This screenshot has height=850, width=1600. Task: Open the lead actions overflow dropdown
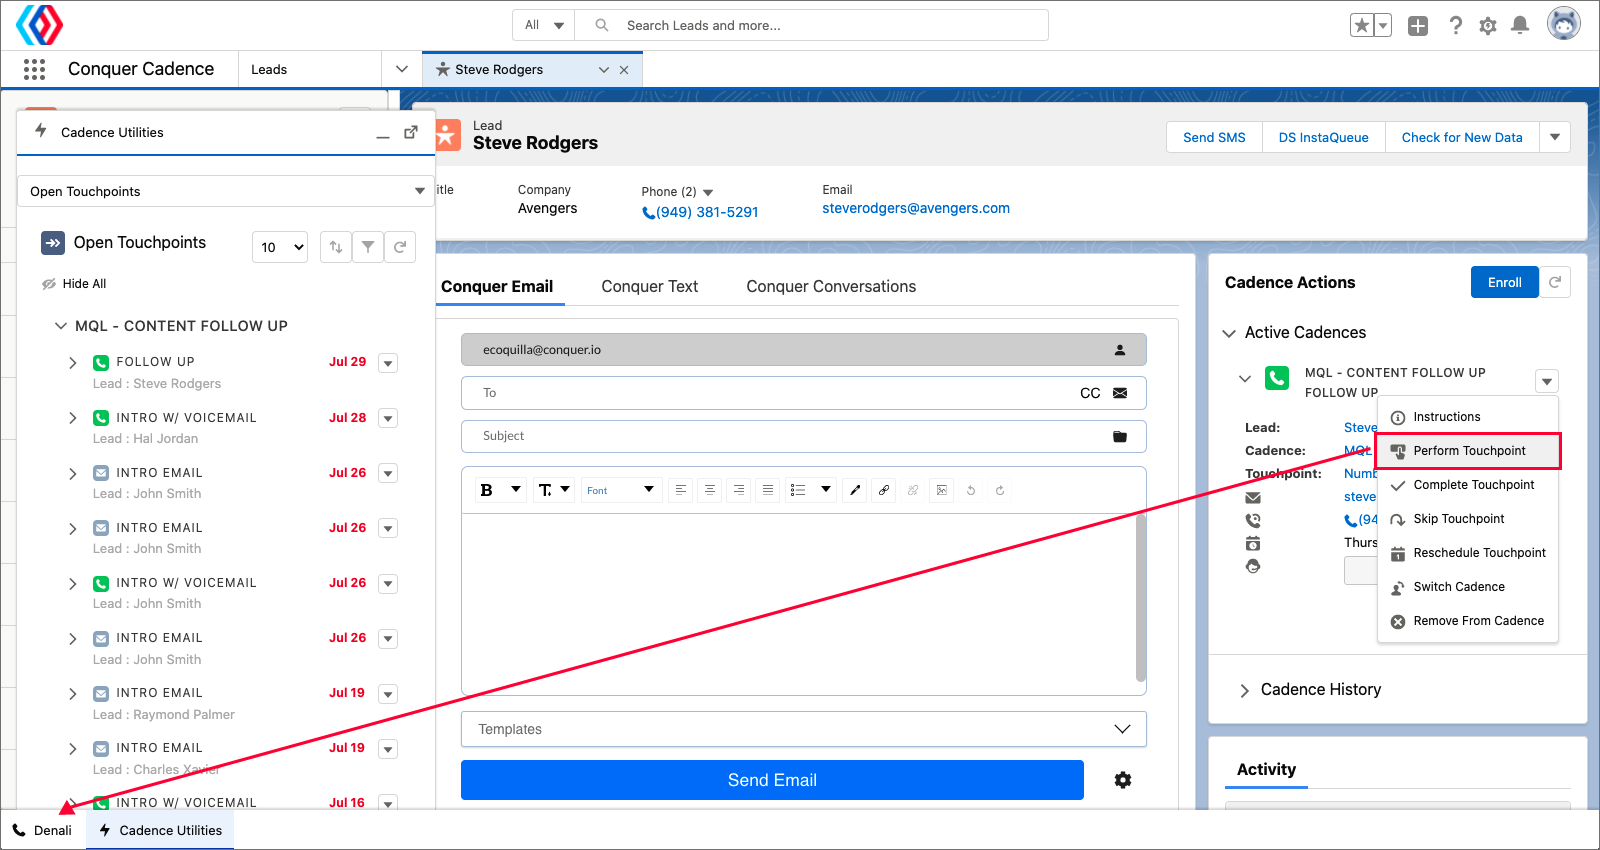coord(1555,137)
